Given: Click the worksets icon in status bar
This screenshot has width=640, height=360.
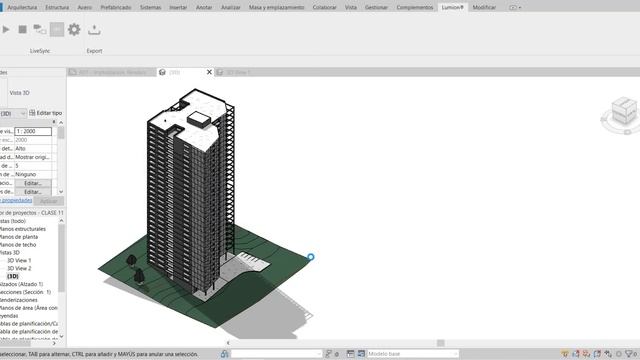Looking at the screenshot, I should pyautogui.click(x=224, y=354).
